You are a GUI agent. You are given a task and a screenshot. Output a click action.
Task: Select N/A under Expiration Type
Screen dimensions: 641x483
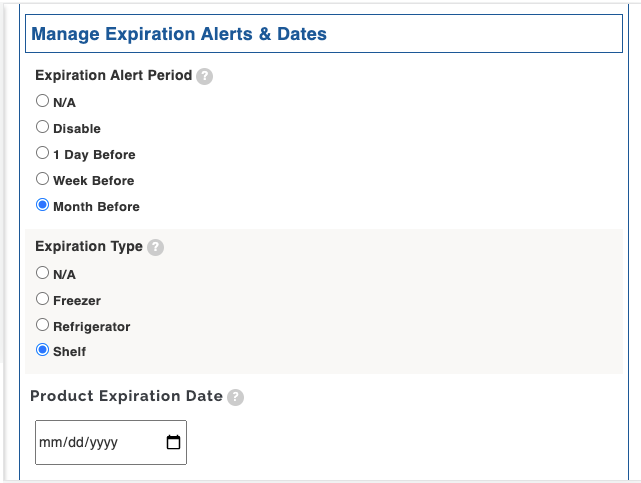click(42, 272)
